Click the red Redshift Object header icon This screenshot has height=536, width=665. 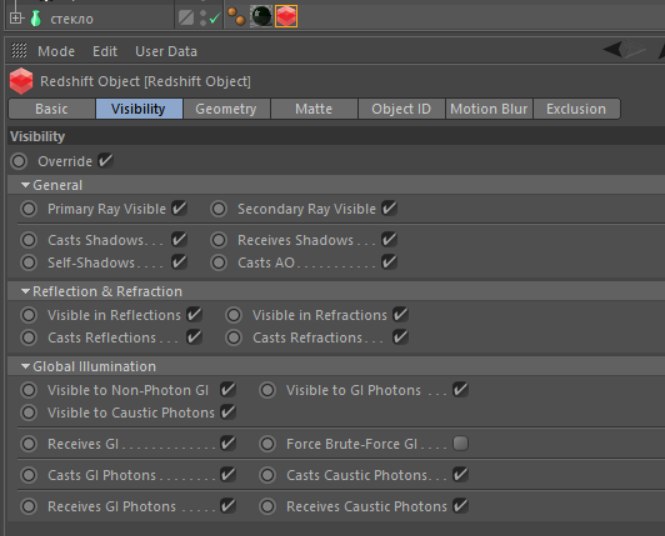tap(21, 81)
